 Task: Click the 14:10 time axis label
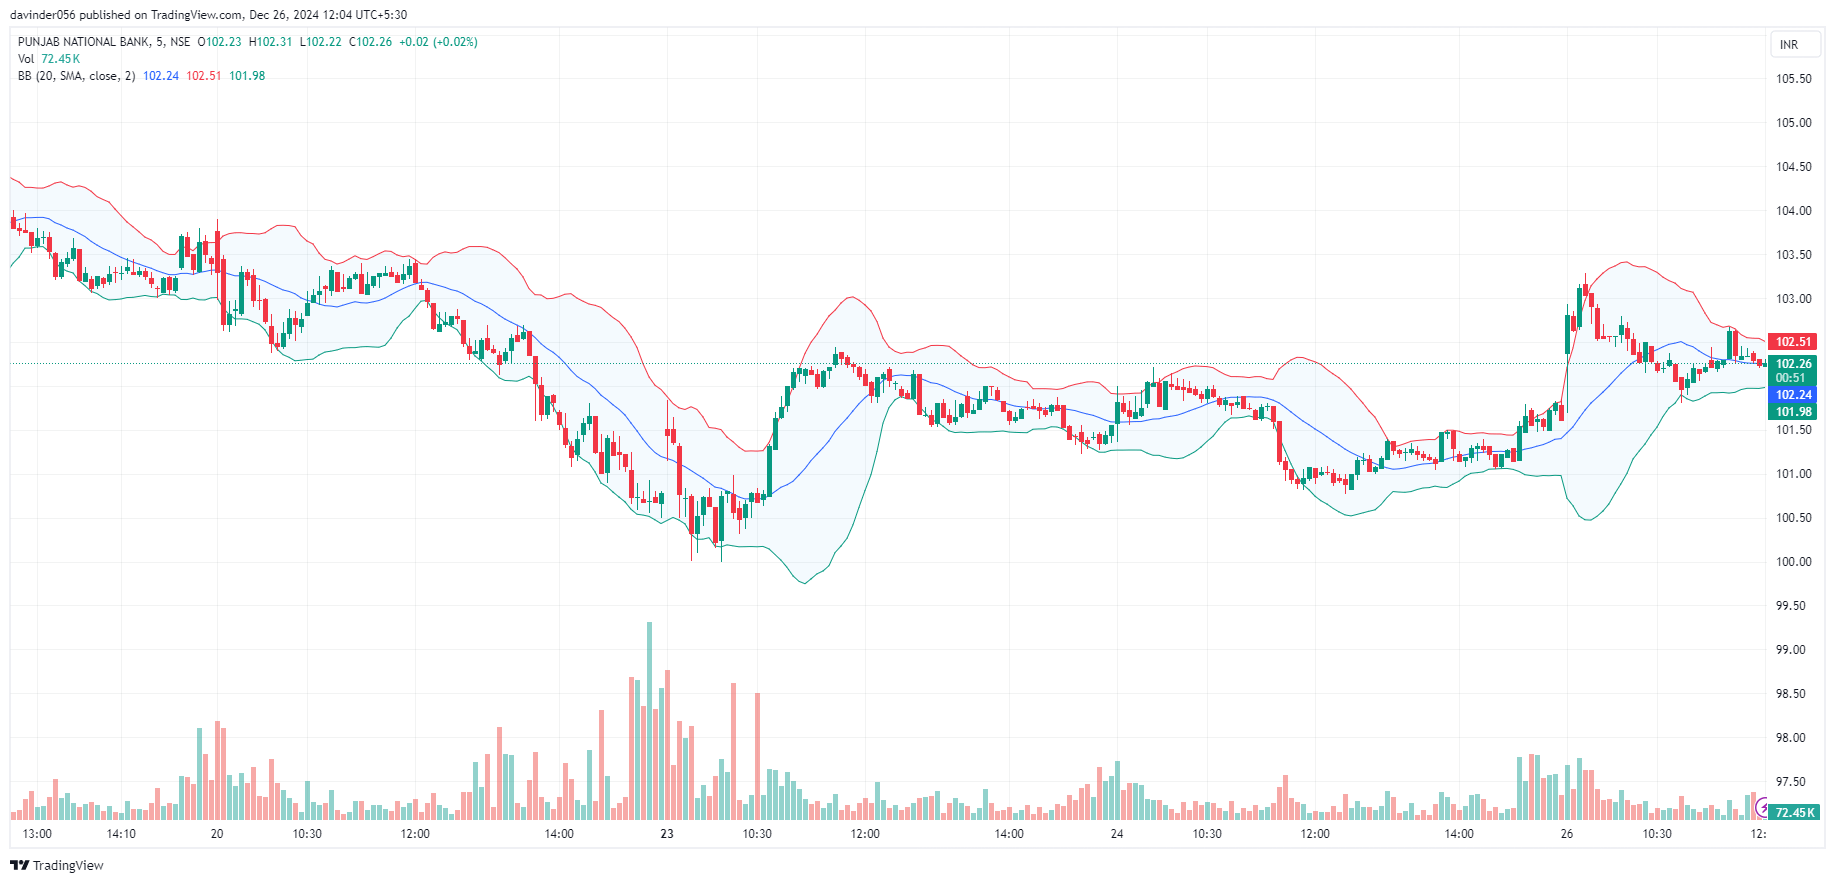click(x=121, y=834)
